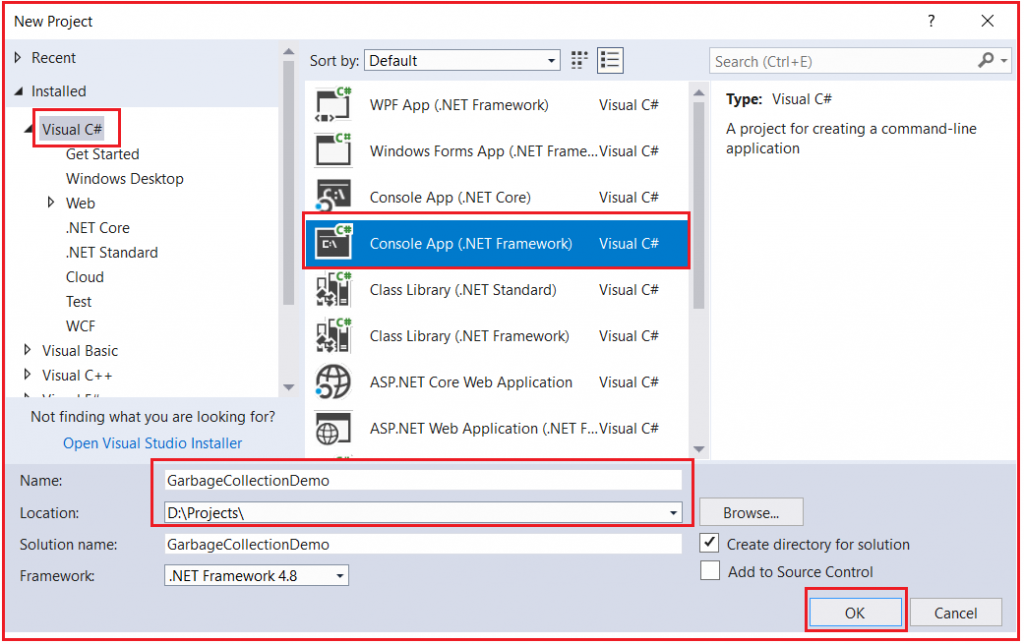Click the search magnifier icon
Image resolution: width=1024 pixels, height=644 pixels.
coord(986,61)
